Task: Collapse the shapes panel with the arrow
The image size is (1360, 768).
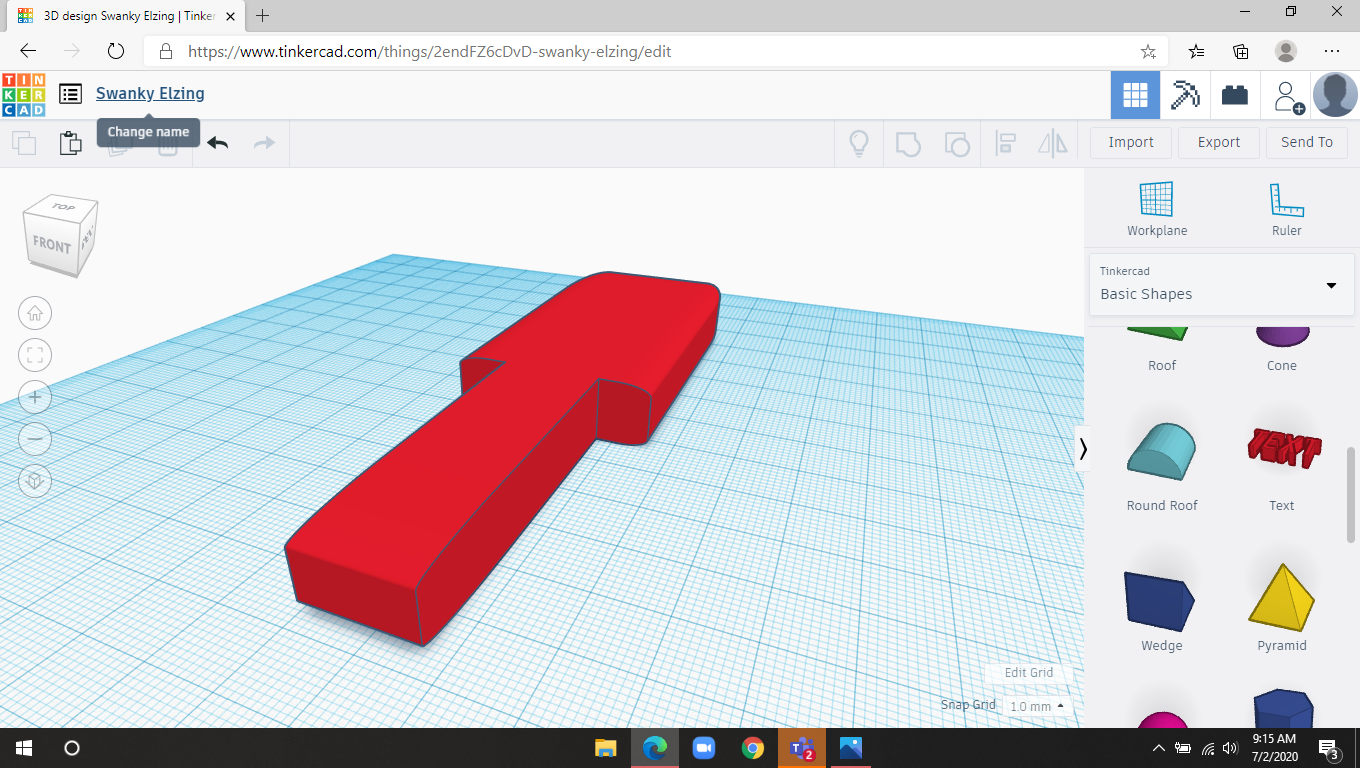Action: pos(1082,449)
